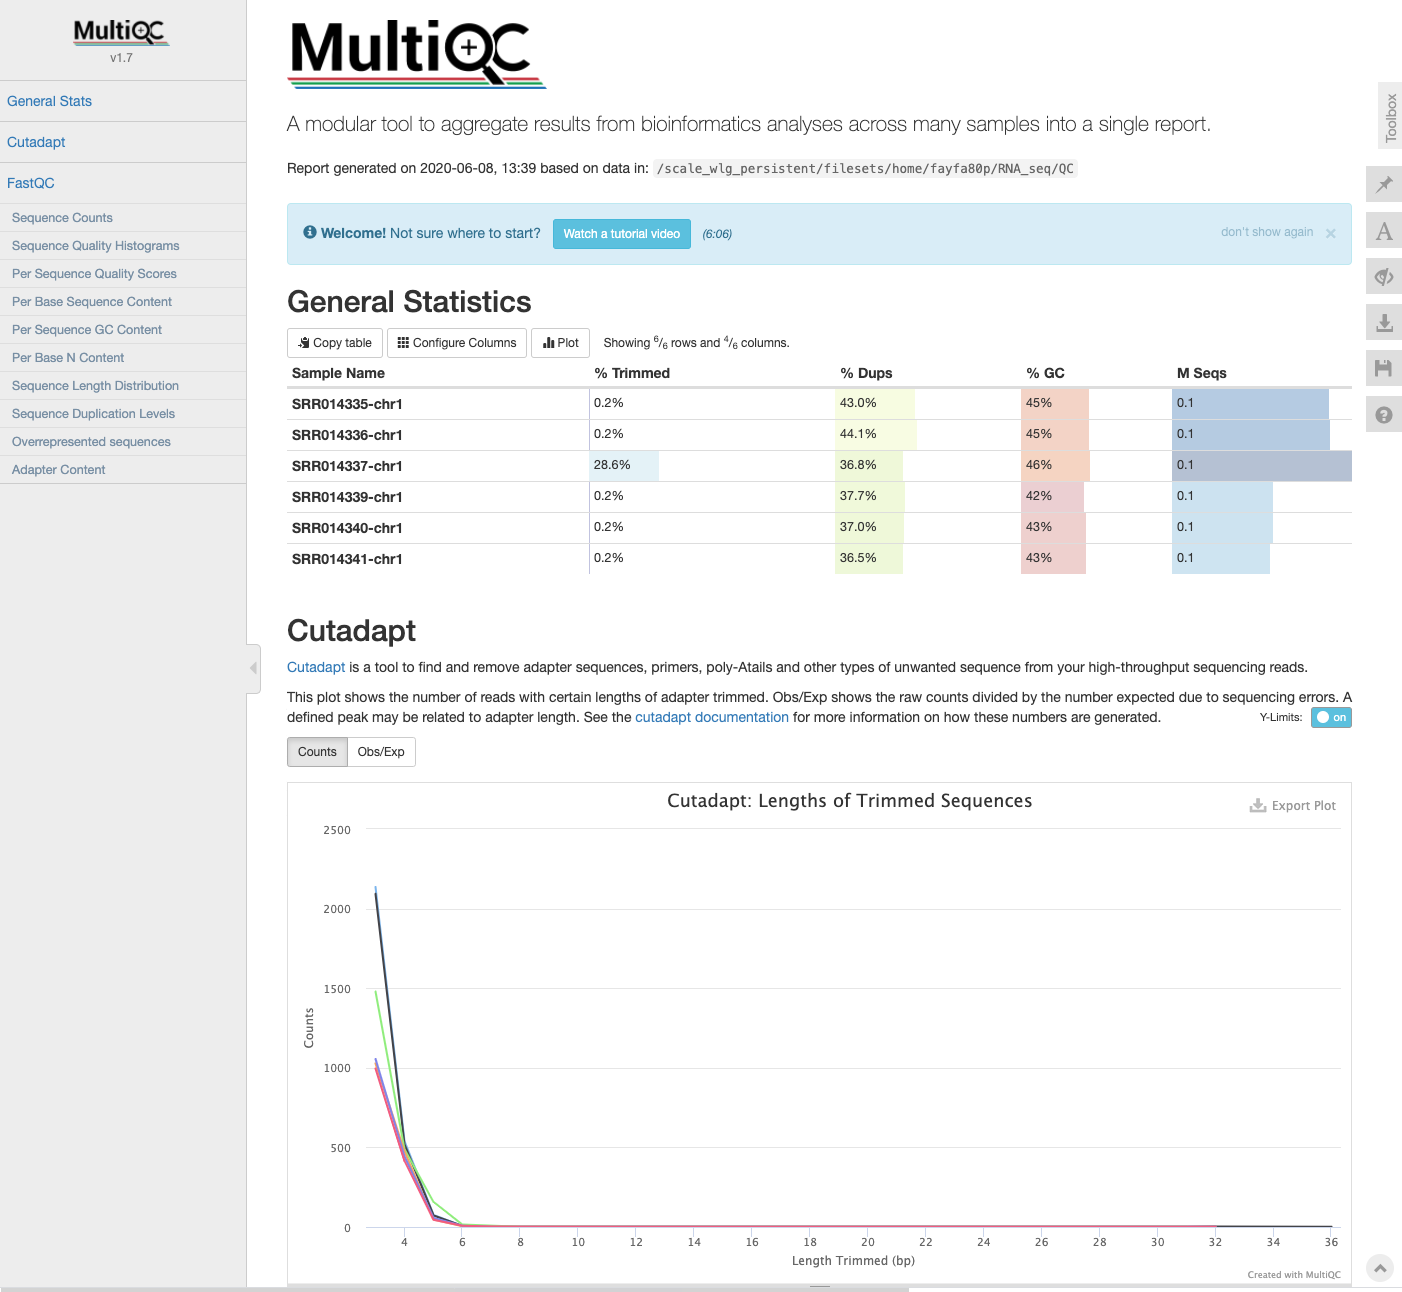This screenshot has height=1292, width=1402.
Task: Click sample name SRR014340-chr1
Action: point(347,528)
